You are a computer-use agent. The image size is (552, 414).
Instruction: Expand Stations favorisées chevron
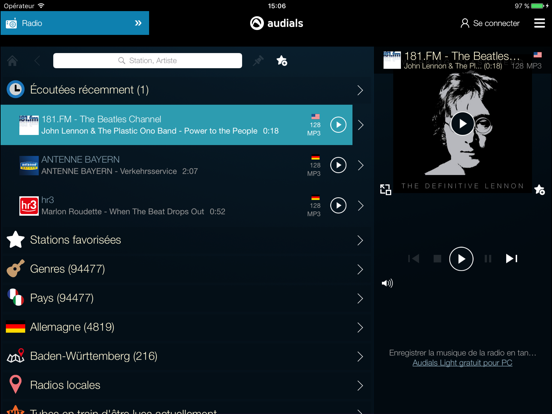pos(360,240)
